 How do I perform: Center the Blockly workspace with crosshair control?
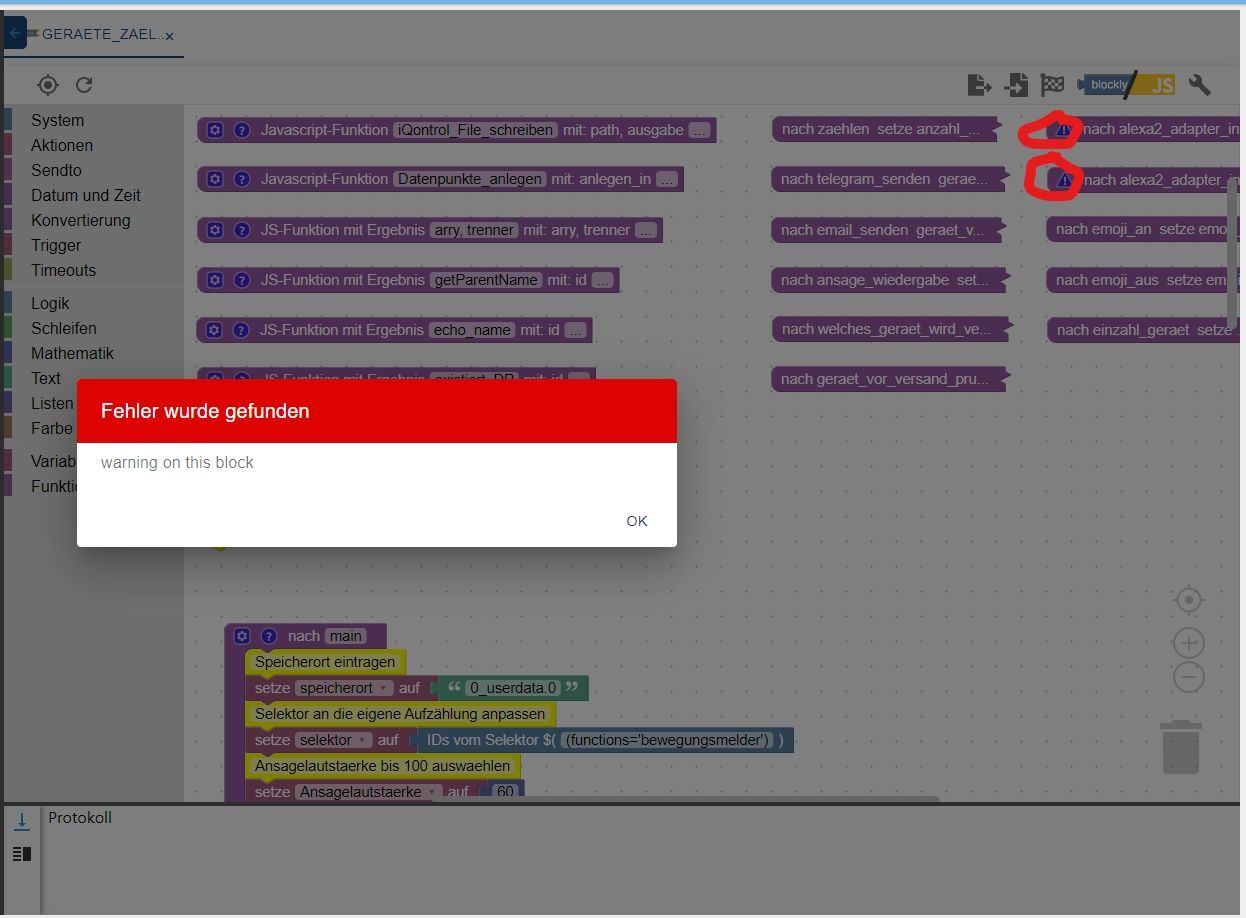pyautogui.click(x=1188, y=600)
